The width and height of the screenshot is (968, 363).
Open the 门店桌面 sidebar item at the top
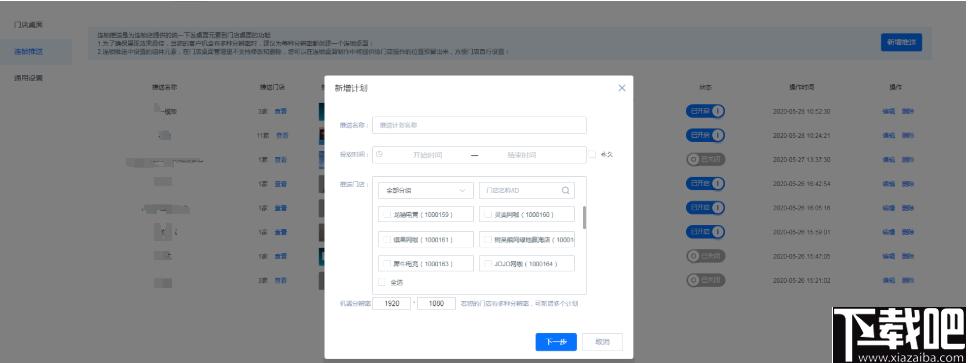click(x=29, y=25)
